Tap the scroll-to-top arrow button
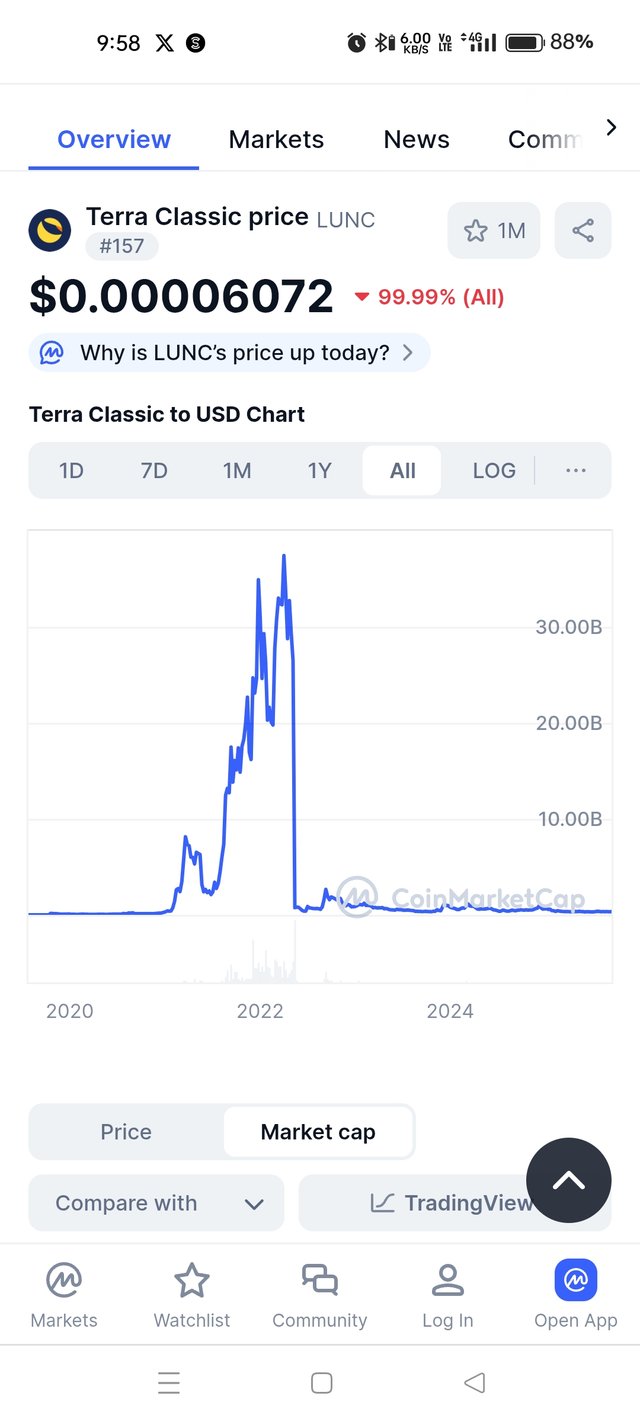The image size is (640, 1422). pyautogui.click(x=568, y=1180)
